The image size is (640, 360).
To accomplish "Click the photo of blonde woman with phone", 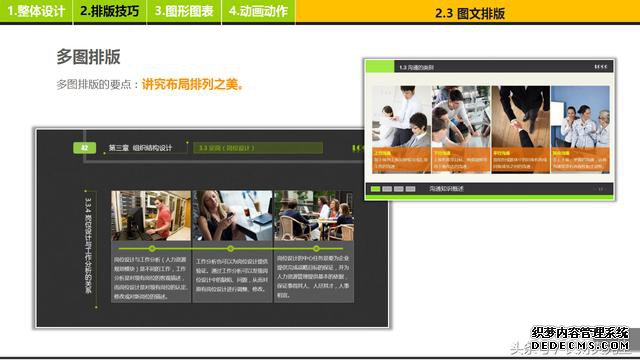I will click(x=232, y=216).
